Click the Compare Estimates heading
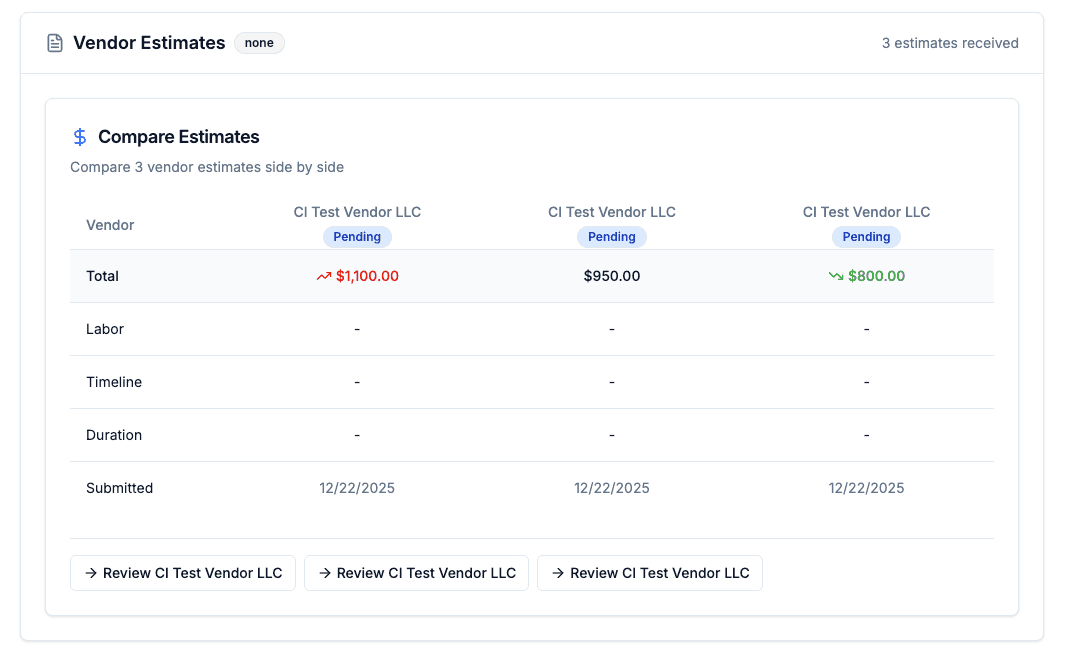The image size is (1065, 656). point(178,137)
